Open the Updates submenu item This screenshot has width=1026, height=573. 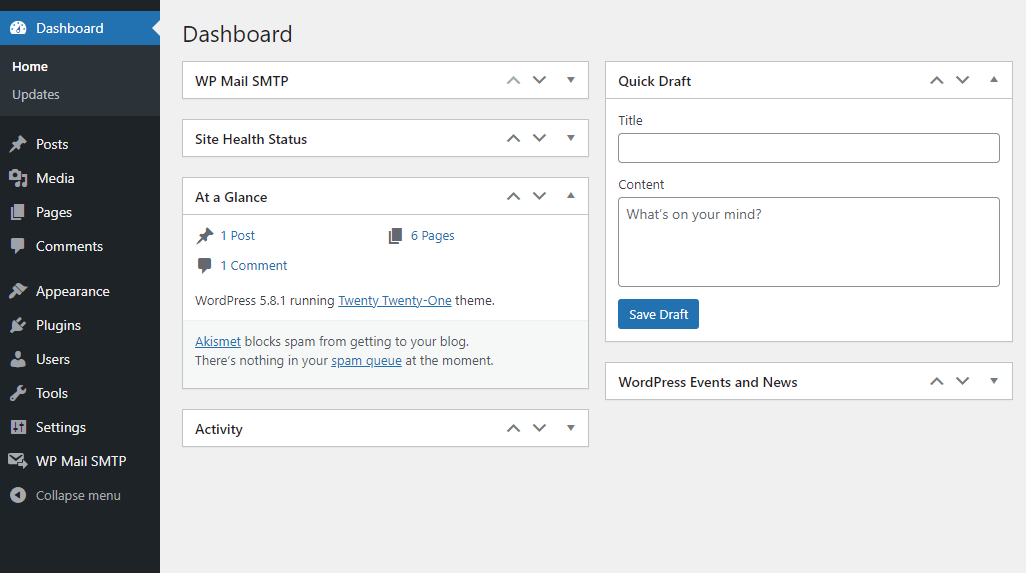(36, 94)
